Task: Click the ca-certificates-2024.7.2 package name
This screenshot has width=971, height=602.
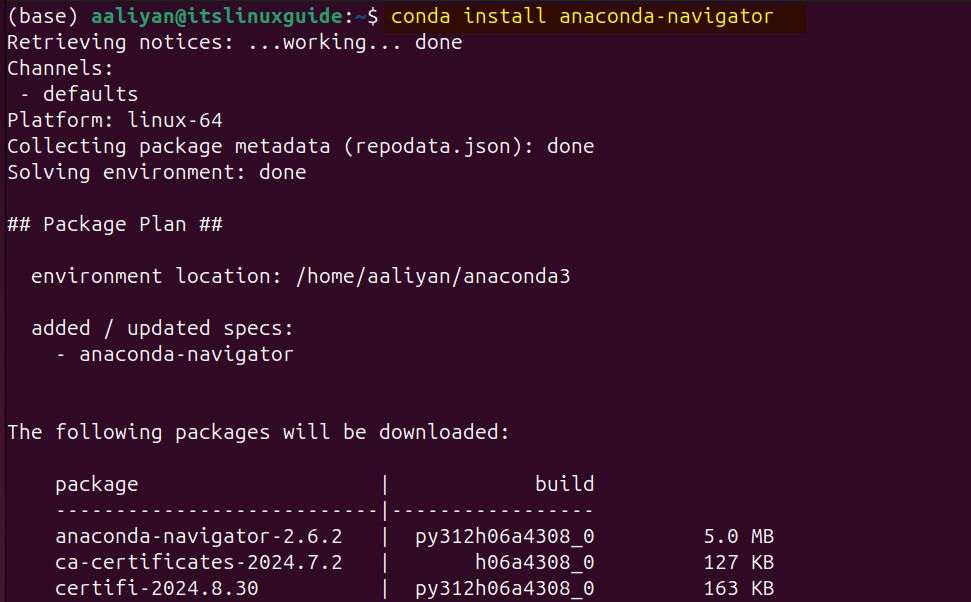Action: [x=198, y=562]
